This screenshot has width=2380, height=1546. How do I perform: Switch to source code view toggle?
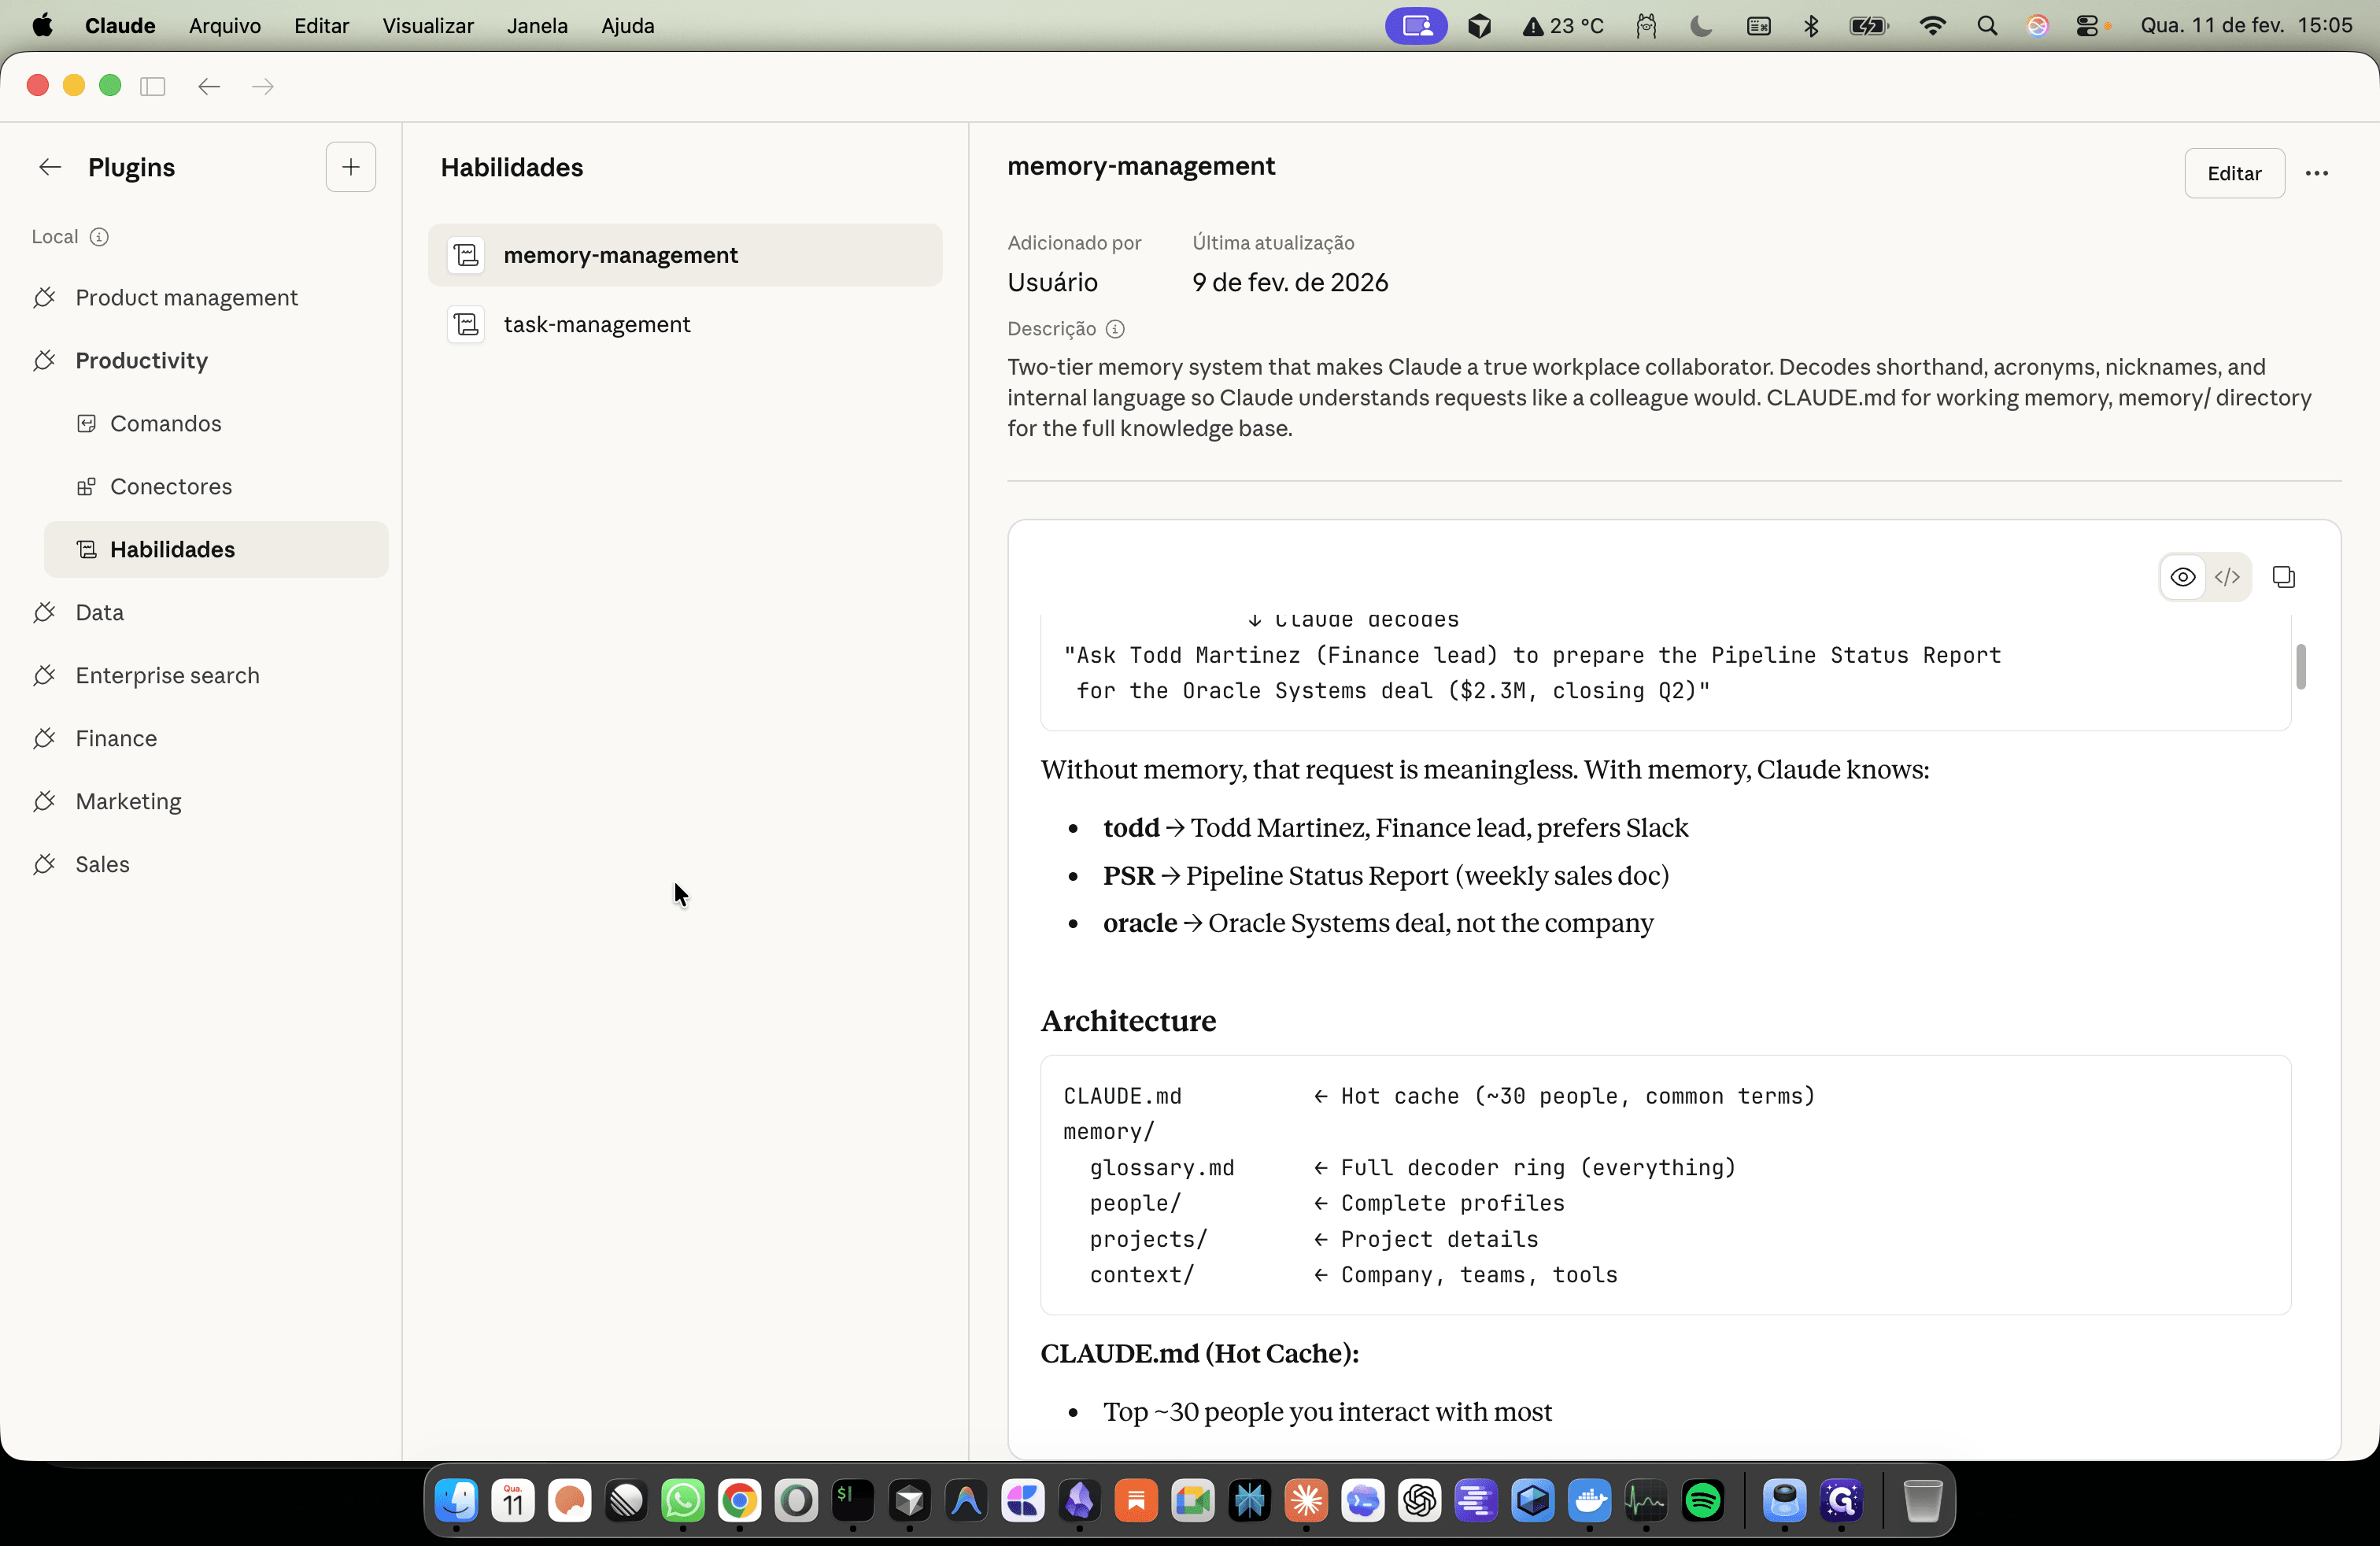point(2227,577)
